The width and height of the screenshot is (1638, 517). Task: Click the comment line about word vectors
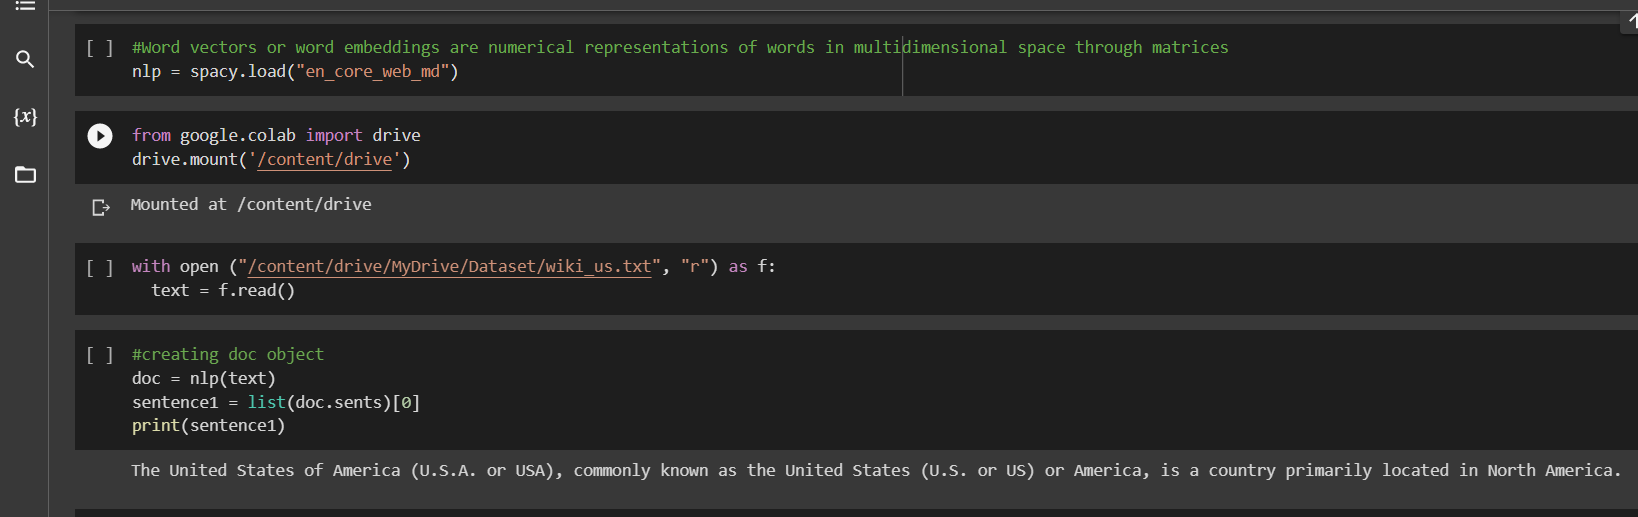coord(680,47)
